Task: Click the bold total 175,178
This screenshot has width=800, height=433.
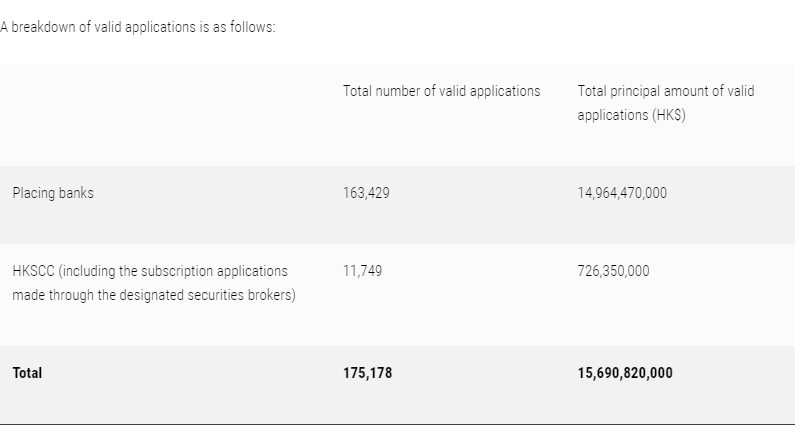Action: (x=367, y=373)
